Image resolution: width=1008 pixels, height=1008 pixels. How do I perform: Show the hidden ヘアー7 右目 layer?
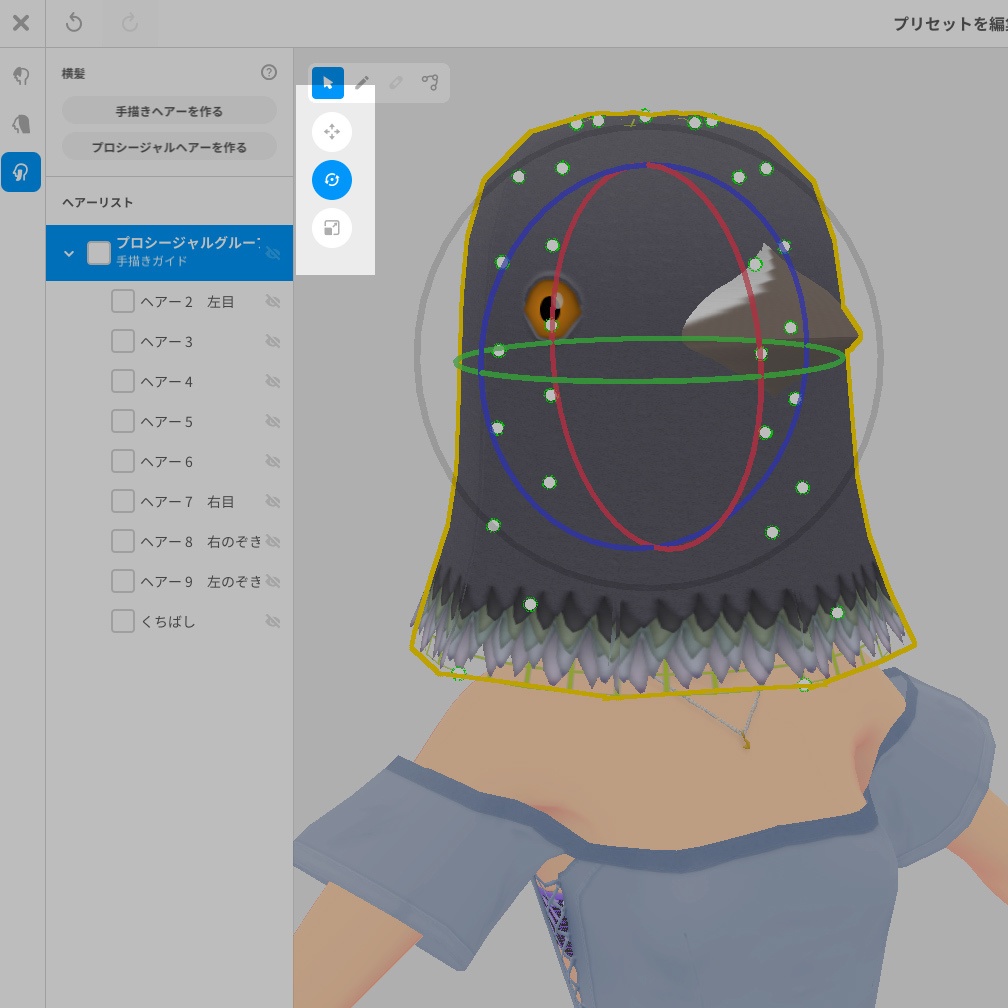272,501
